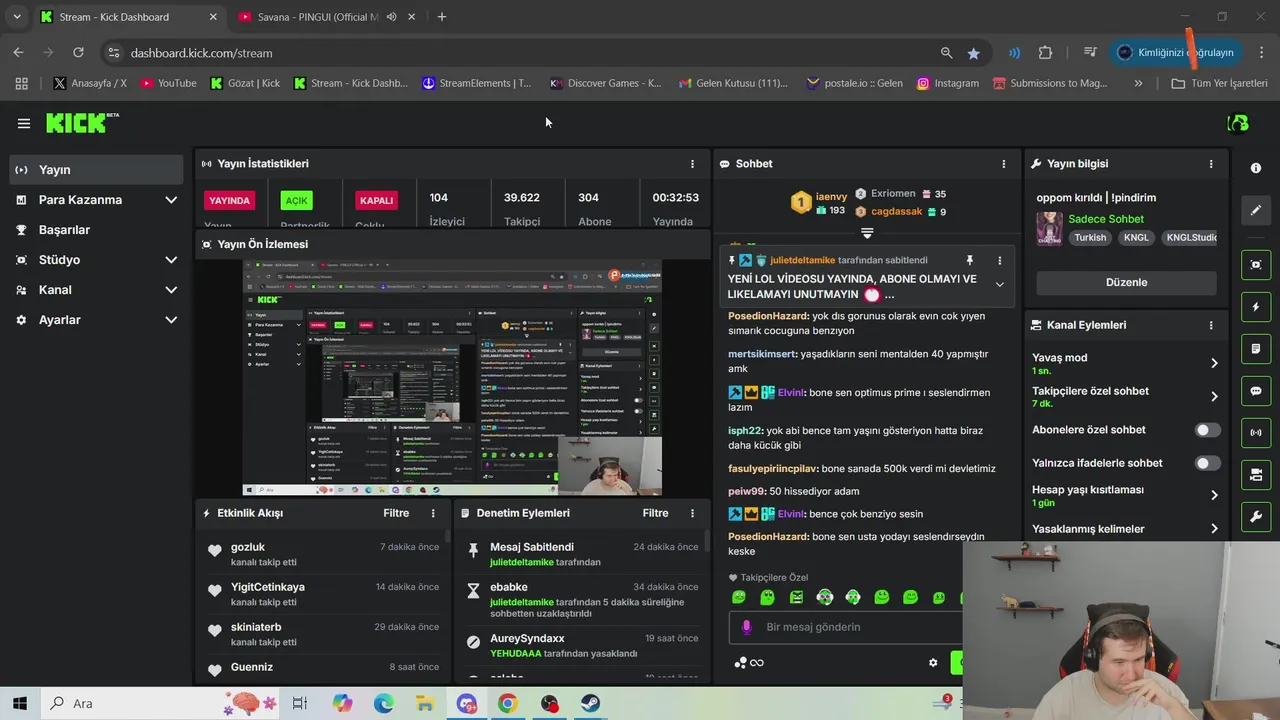Open the Windows Start menu
The image size is (1280, 720).
tap(20, 703)
